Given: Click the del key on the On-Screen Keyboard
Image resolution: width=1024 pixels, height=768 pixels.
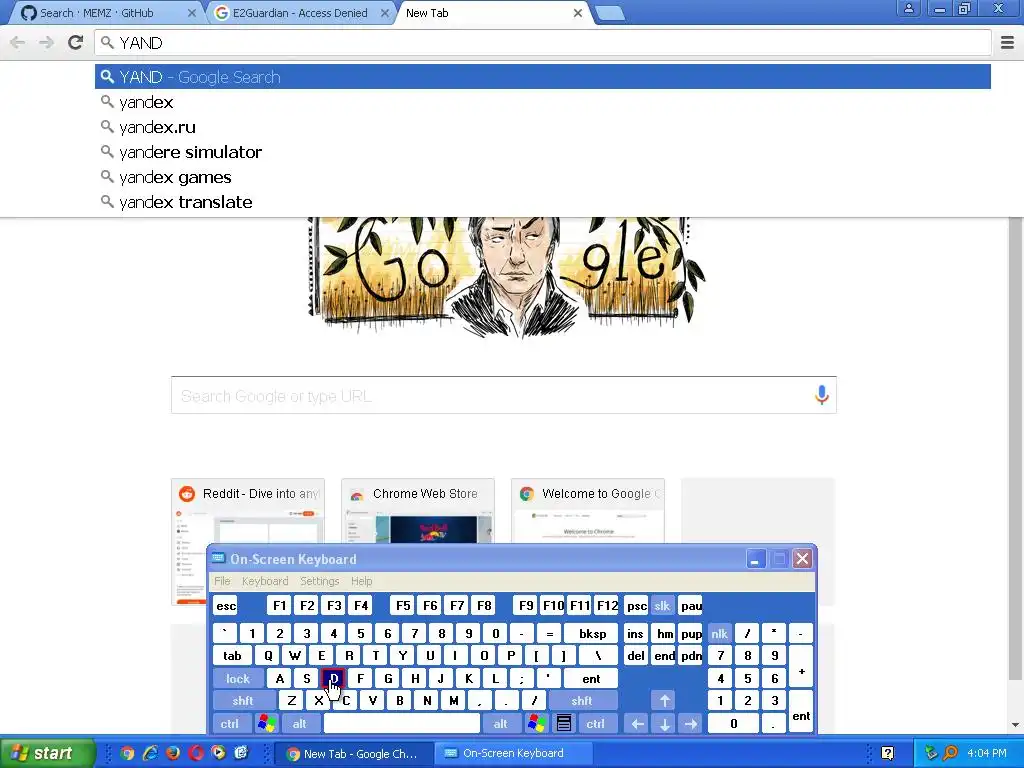Looking at the screenshot, I should 635,656.
